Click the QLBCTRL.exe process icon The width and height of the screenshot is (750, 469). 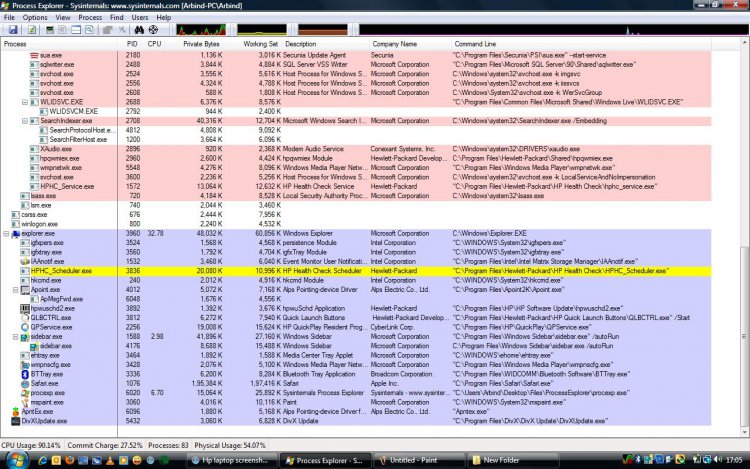click(25, 318)
